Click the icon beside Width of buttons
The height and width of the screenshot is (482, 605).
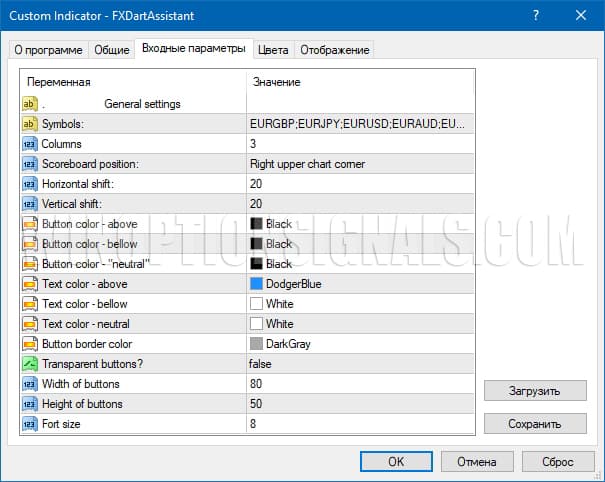[29, 384]
